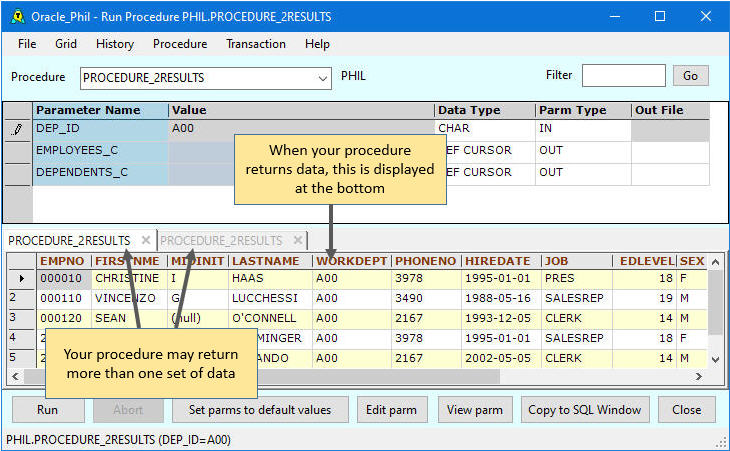Image resolution: width=730 pixels, height=451 pixels.
Task: Click the Value column header
Action: pos(301,110)
